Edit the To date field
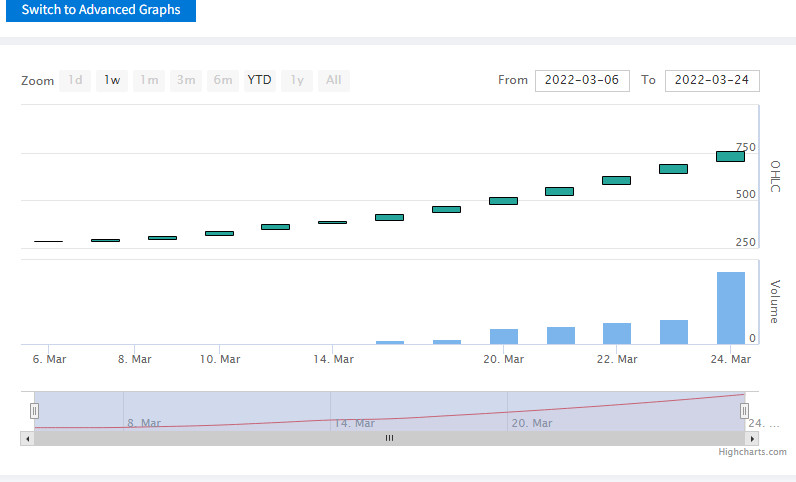The height and width of the screenshot is (482, 796). click(712, 81)
